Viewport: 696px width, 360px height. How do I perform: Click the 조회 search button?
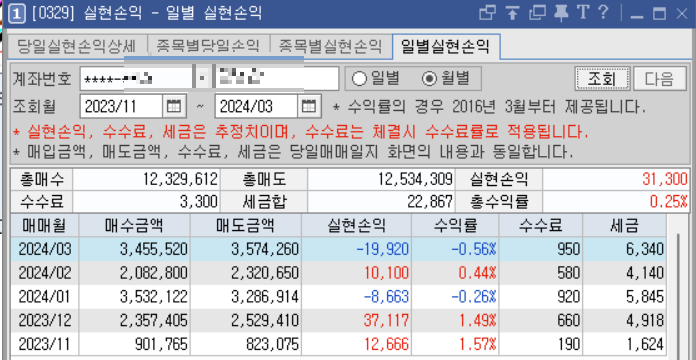coord(602,79)
